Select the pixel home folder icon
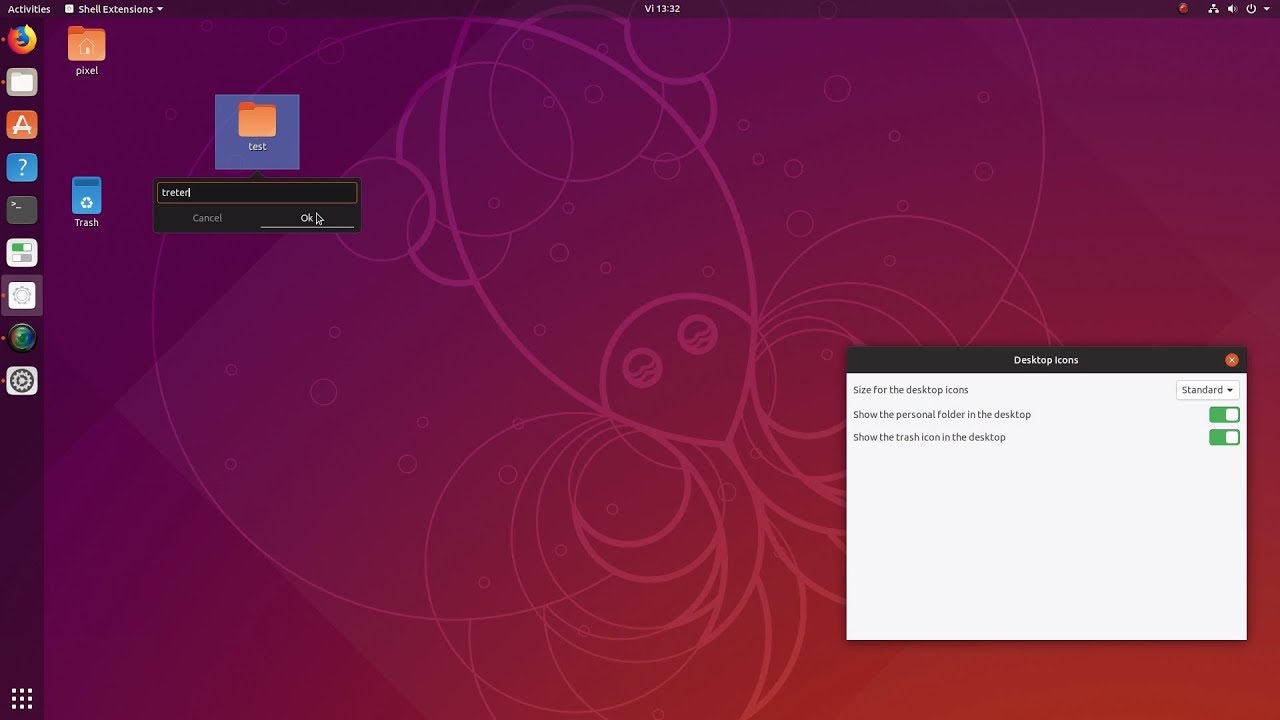 pyautogui.click(x=87, y=50)
